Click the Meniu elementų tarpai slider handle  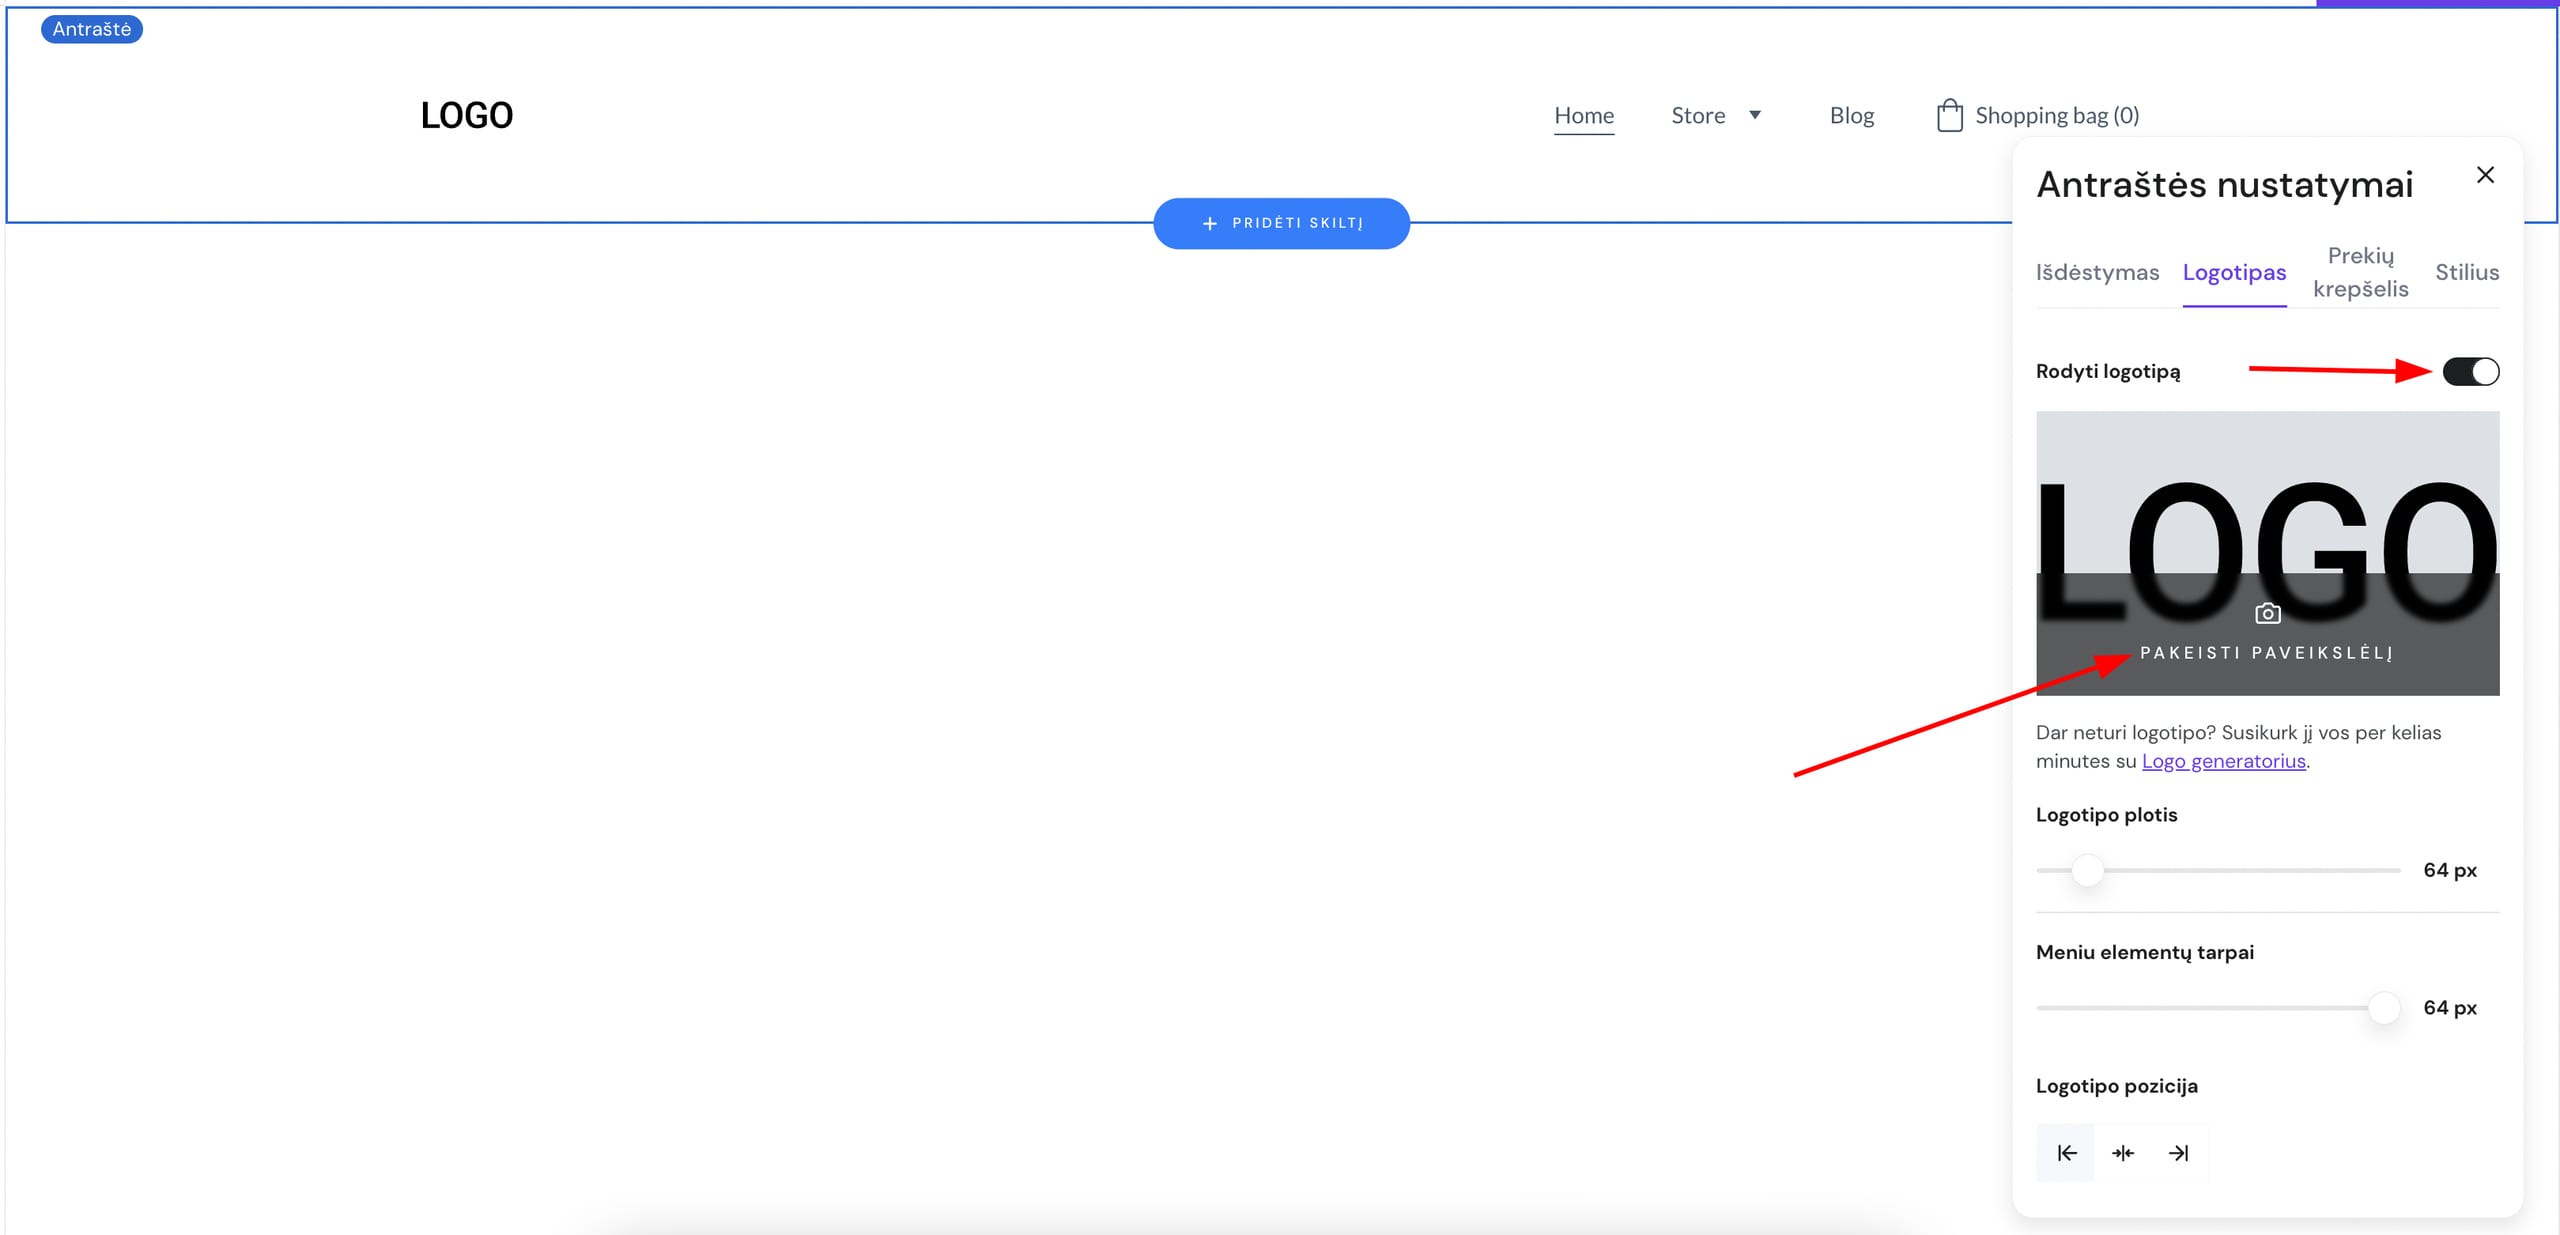(x=2384, y=1008)
